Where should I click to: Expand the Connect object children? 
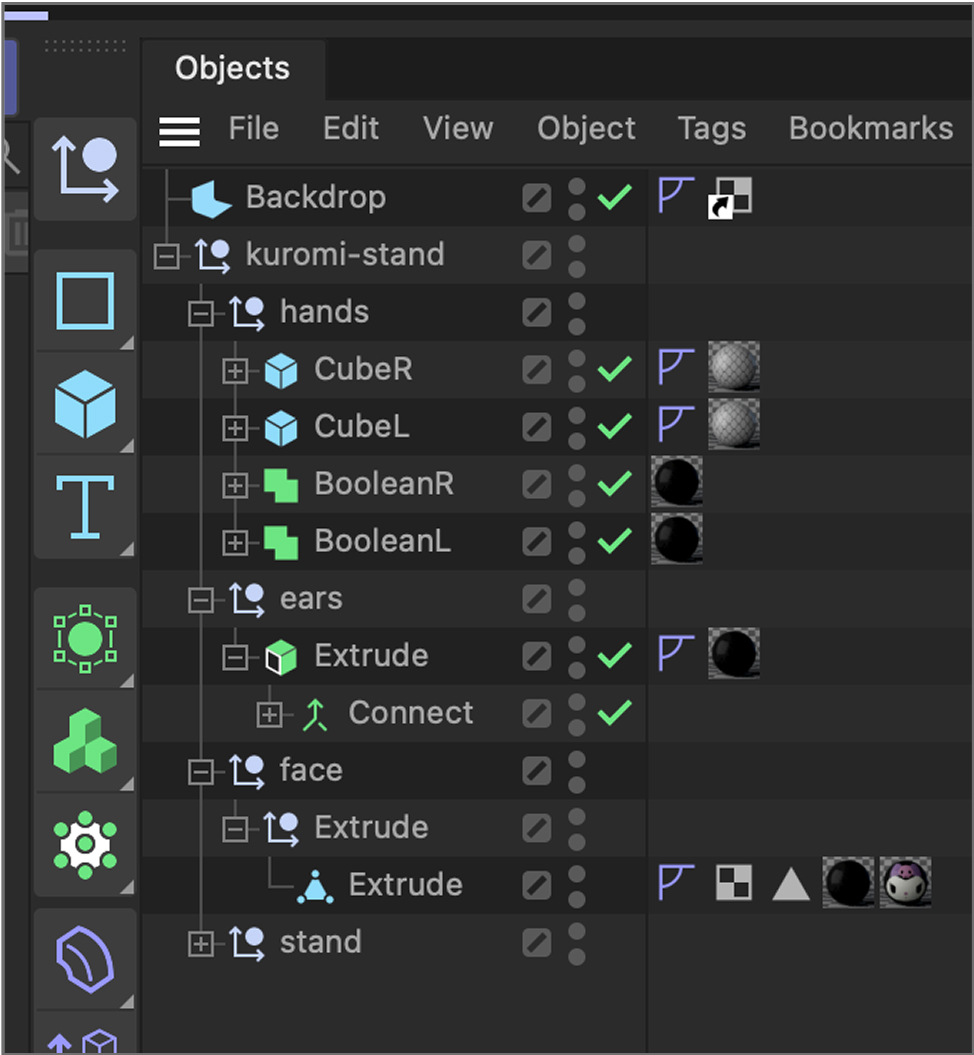[269, 714]
